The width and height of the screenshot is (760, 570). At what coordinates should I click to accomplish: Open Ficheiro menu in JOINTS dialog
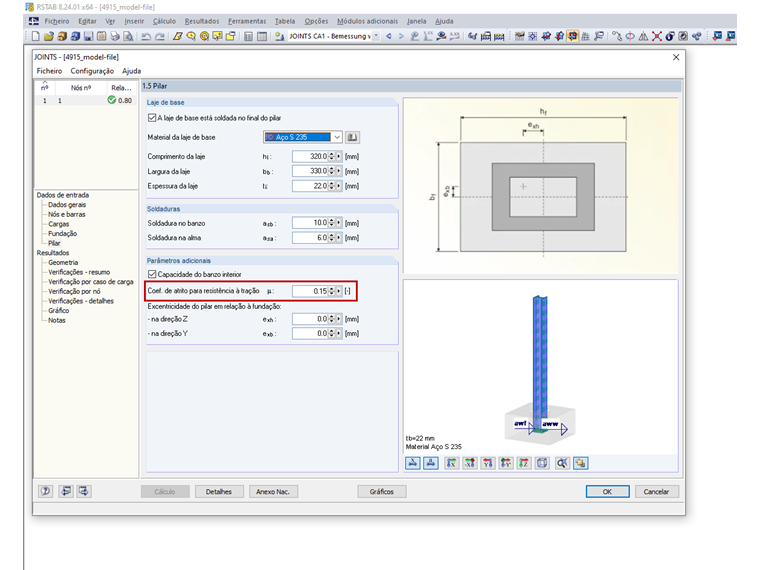[x=49, y=71]
